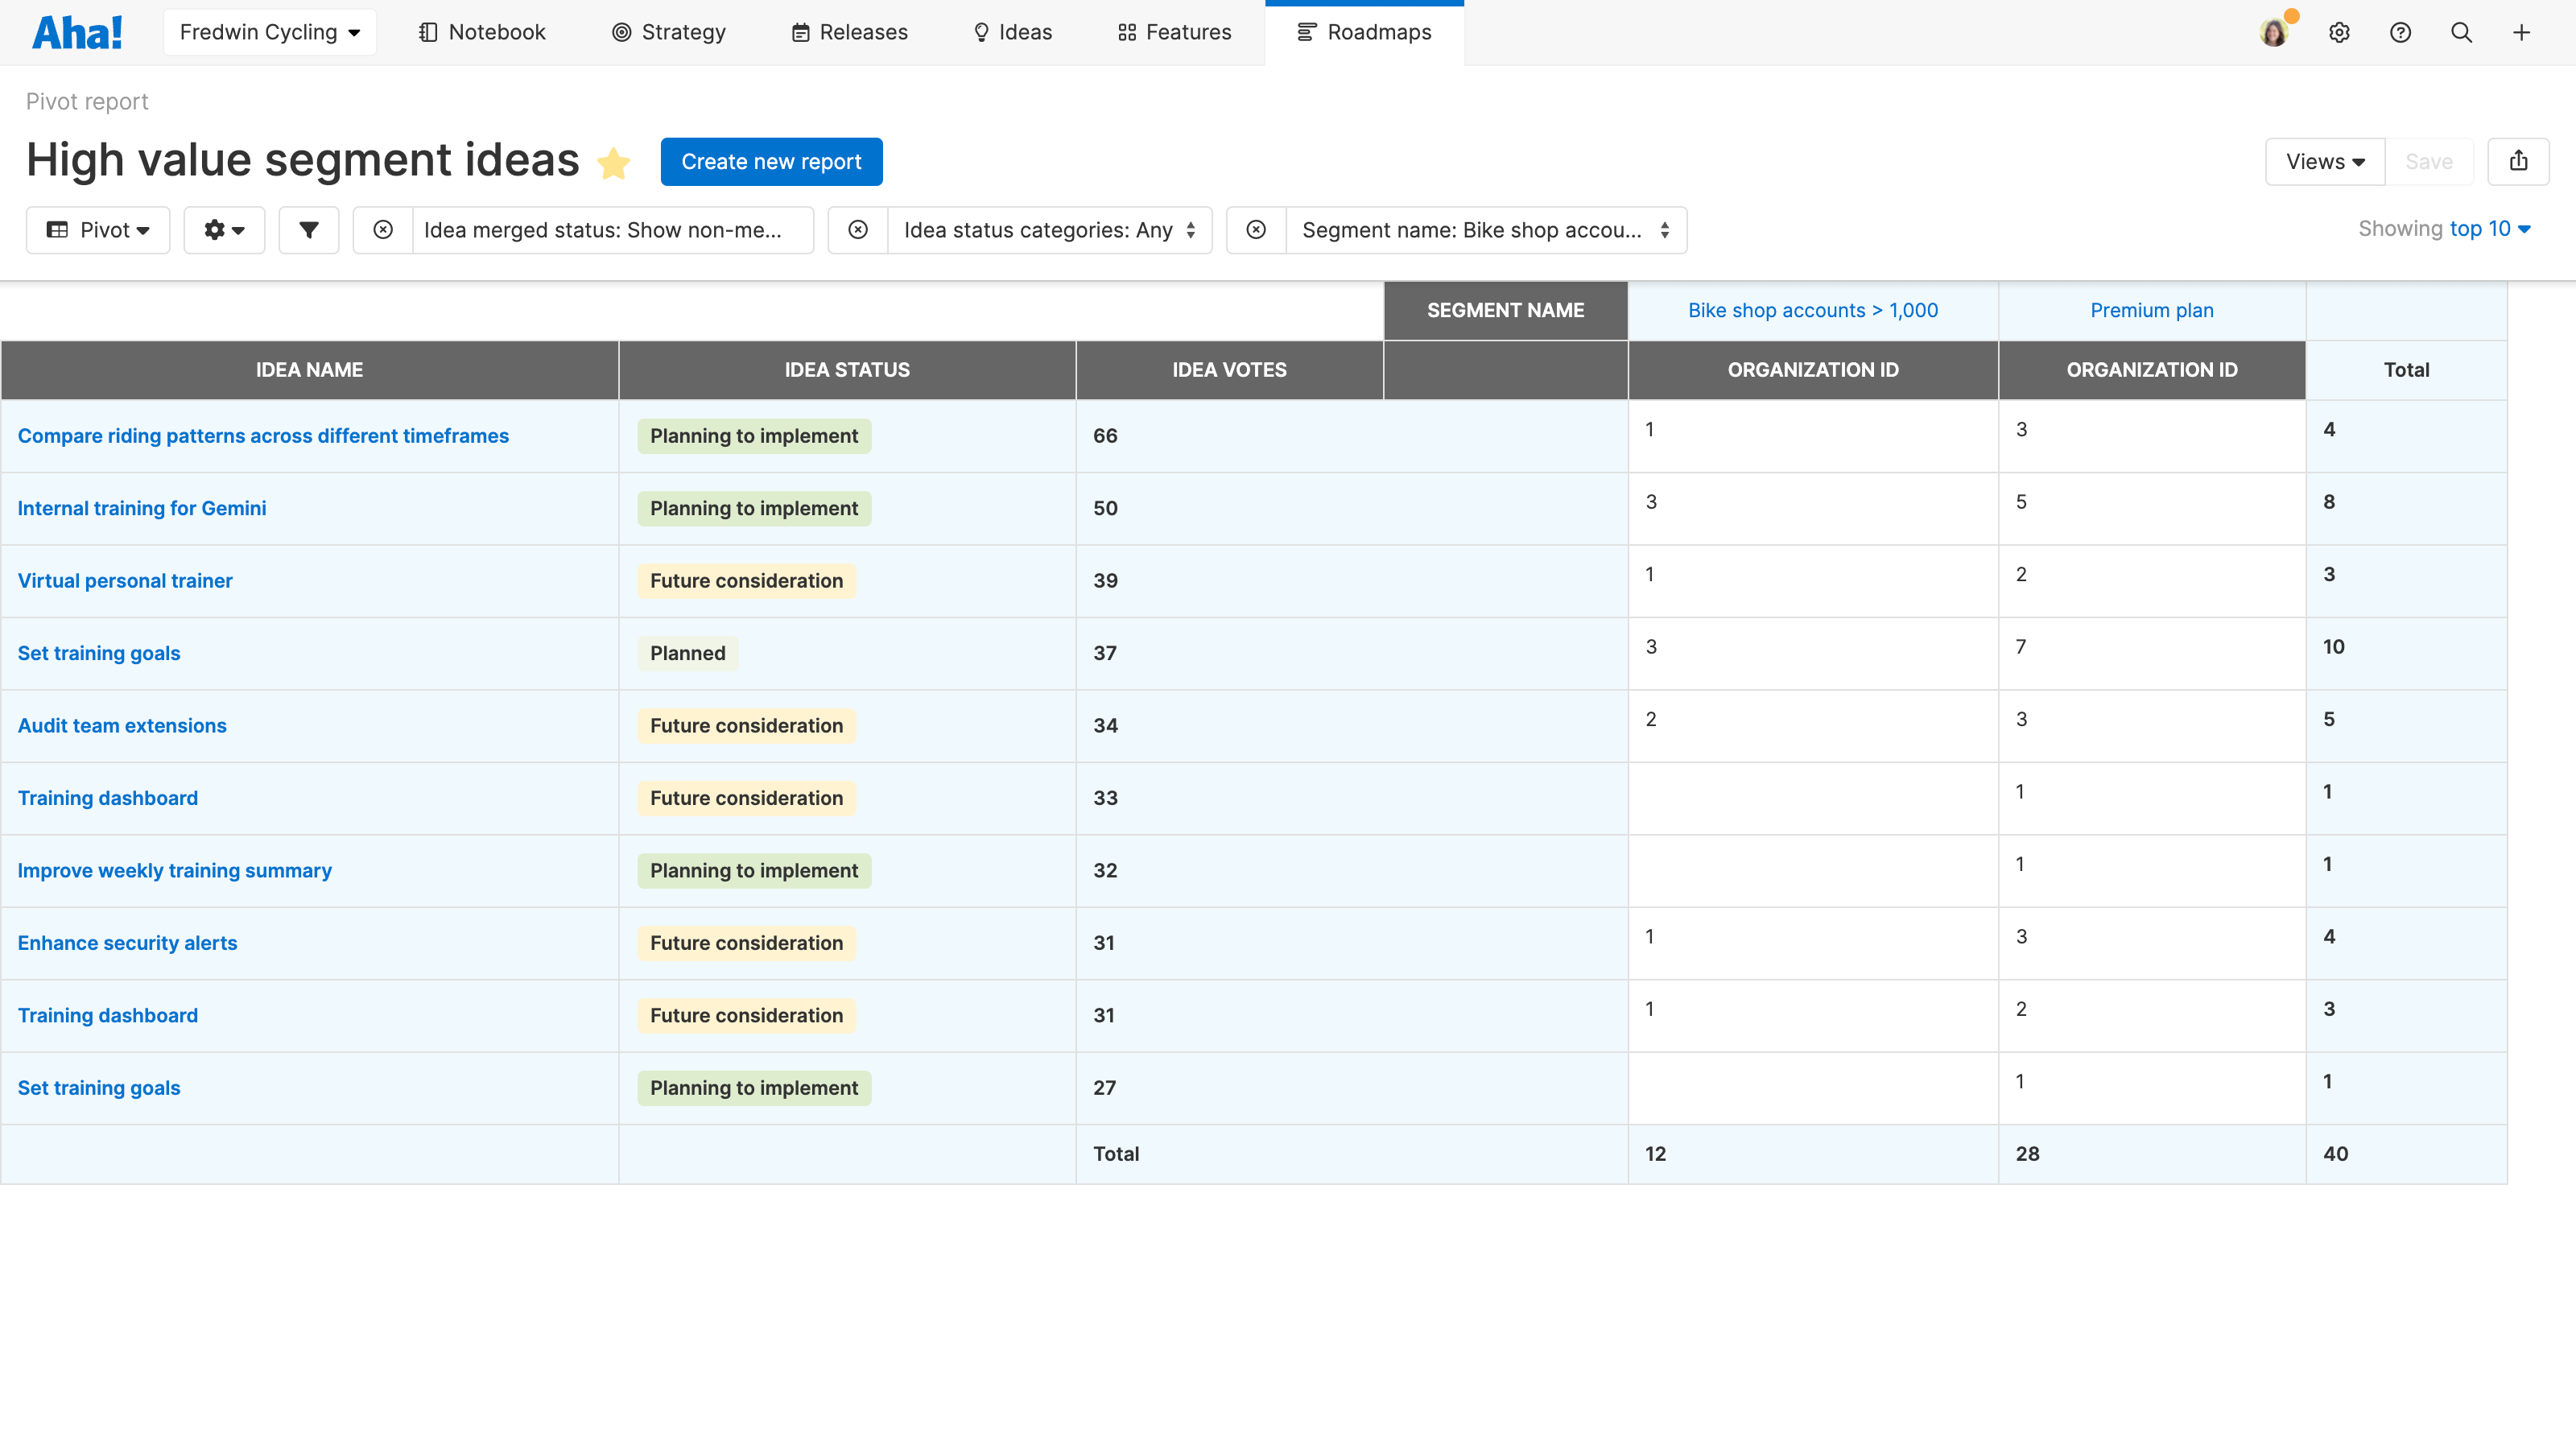Open help using the question mark icon
Viewport: 2576px width, 1449px height.
[x=2400, y=32]
